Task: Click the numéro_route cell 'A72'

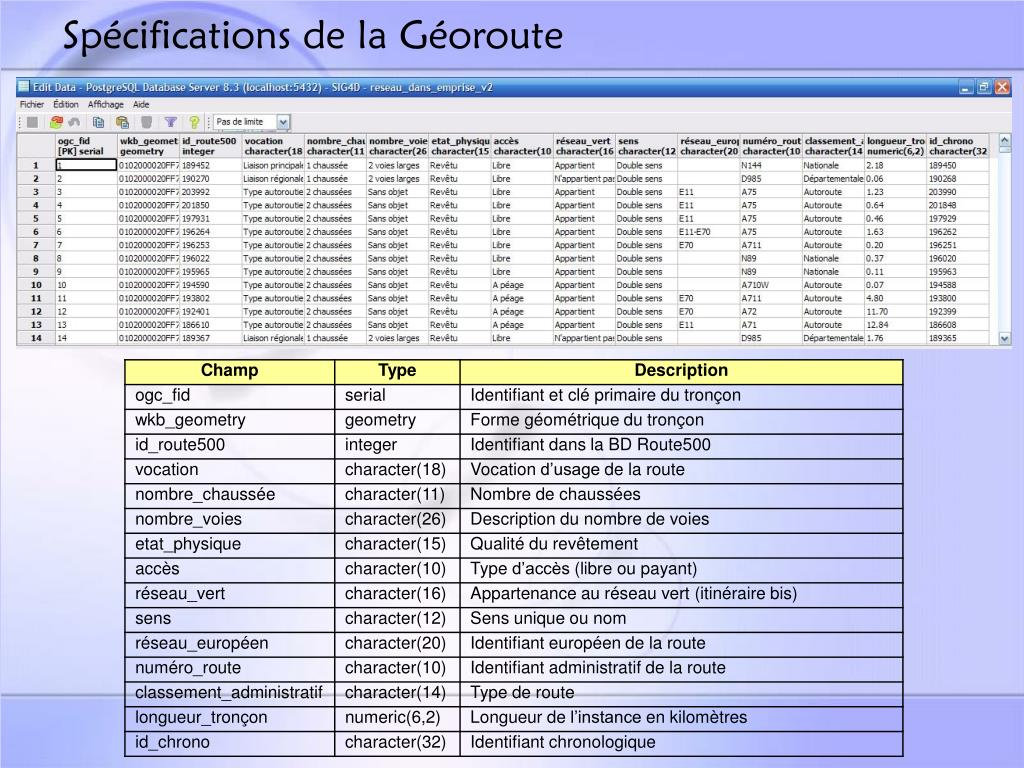Action: pos(771,312)
